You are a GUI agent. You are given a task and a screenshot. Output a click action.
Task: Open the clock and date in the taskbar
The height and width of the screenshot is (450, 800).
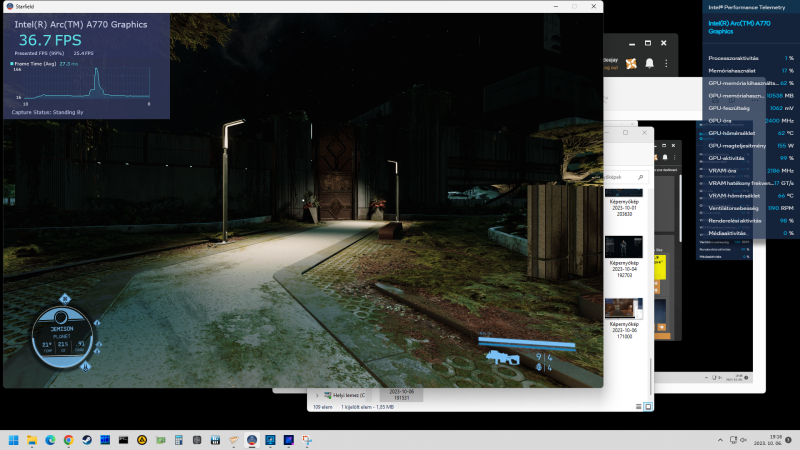point(768,440)
